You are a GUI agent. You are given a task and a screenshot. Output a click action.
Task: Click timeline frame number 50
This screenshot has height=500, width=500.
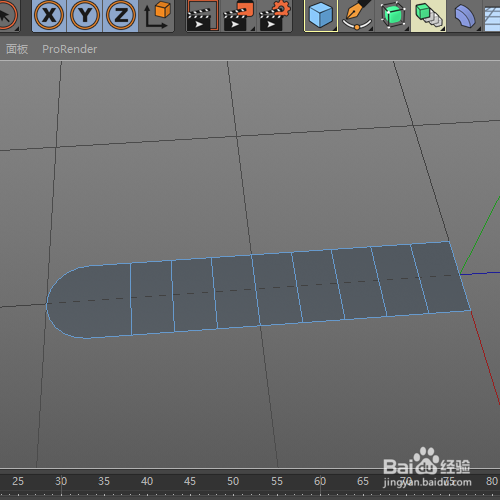233,481
